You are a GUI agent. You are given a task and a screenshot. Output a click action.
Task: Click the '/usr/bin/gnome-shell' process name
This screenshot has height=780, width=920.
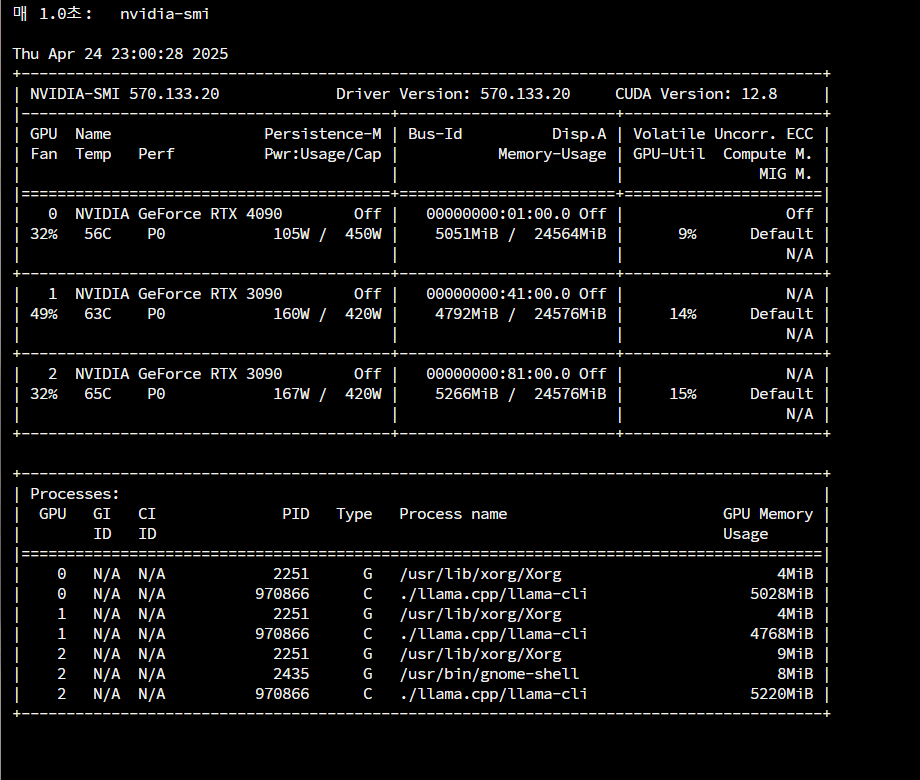(489, 674)
